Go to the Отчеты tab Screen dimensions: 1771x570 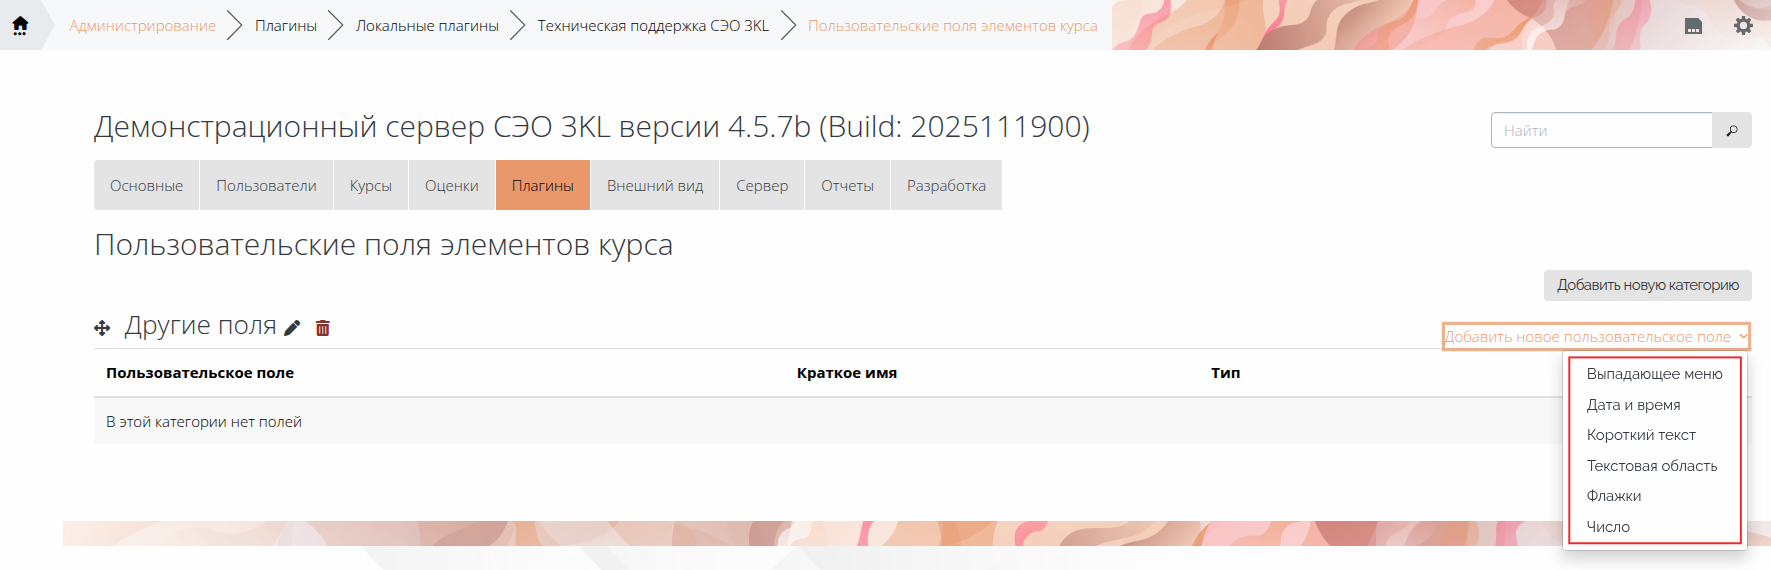click(x=847, y=186)
